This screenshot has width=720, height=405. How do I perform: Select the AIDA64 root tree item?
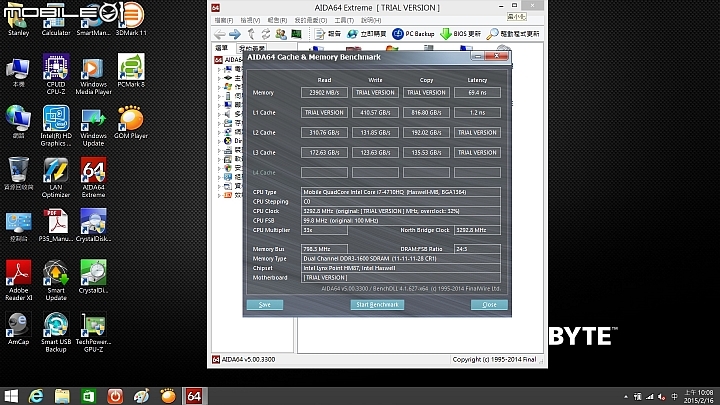coord(228,60)
